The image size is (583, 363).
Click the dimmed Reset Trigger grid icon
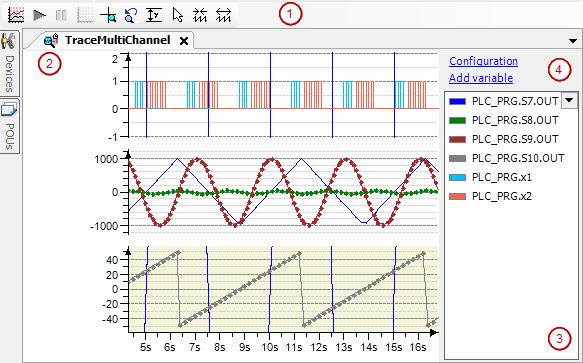point(85,15)
